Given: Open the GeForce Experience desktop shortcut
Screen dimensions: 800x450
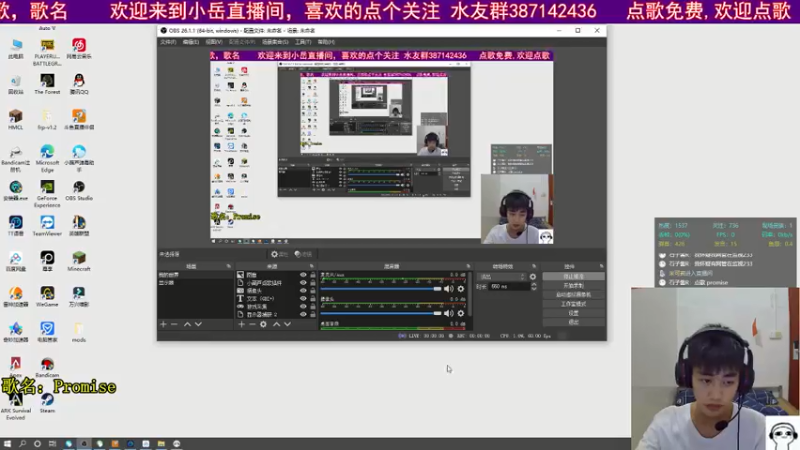Looking at the screenshot, I should 47,194.
